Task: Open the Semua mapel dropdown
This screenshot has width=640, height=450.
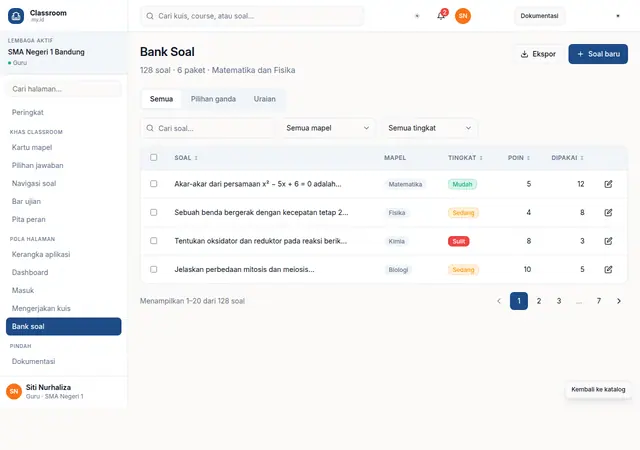Action: [327, 128]
